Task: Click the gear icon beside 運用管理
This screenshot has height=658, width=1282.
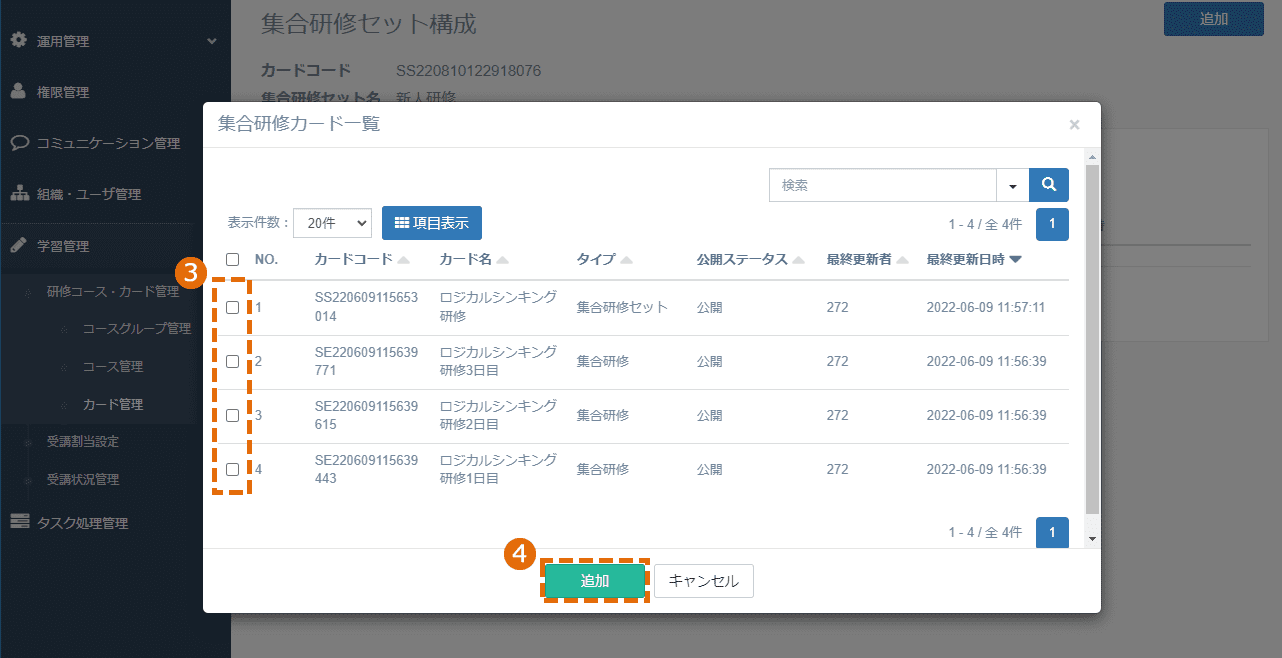Action: pyautogui.click(x=18, y=41)
